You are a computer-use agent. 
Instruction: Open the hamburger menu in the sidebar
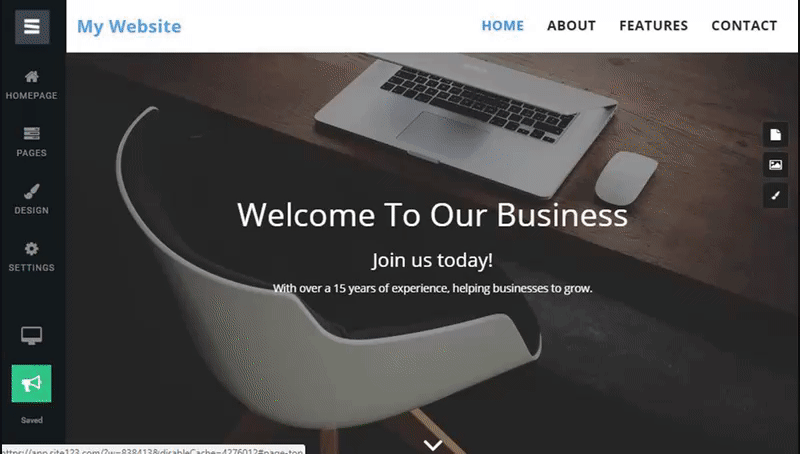(32, 27)
